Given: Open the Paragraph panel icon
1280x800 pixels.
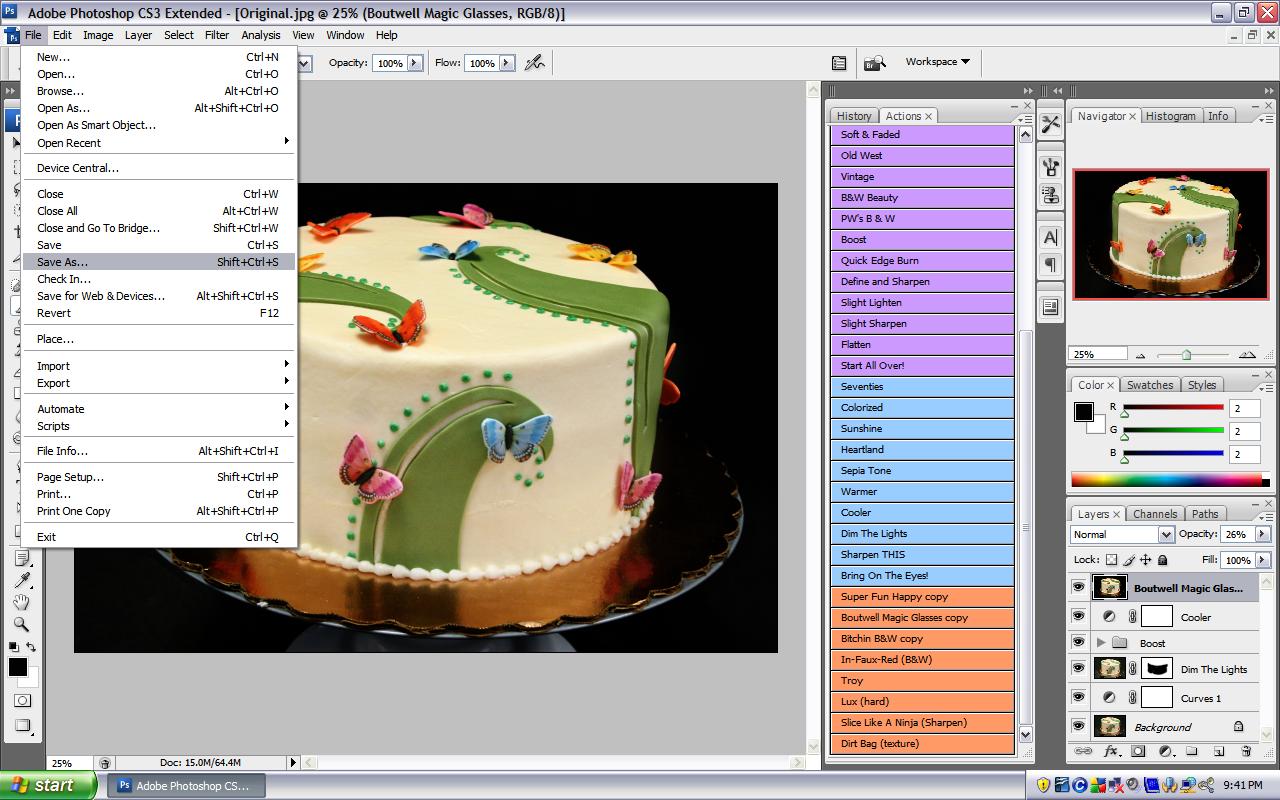Looking at the screenshot, I should (1050, 265).
